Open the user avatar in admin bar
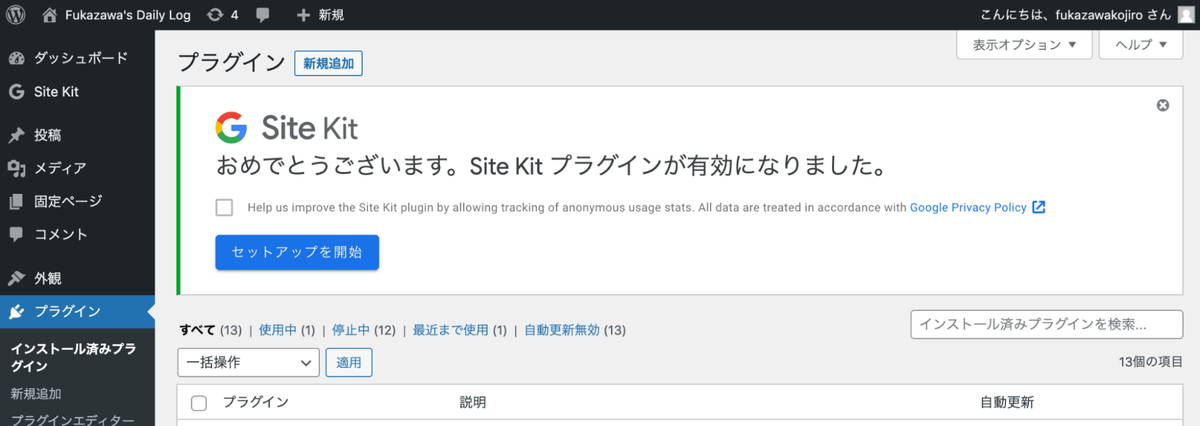Viewport: 1200px width, 426px height. tap(1186, 15)
